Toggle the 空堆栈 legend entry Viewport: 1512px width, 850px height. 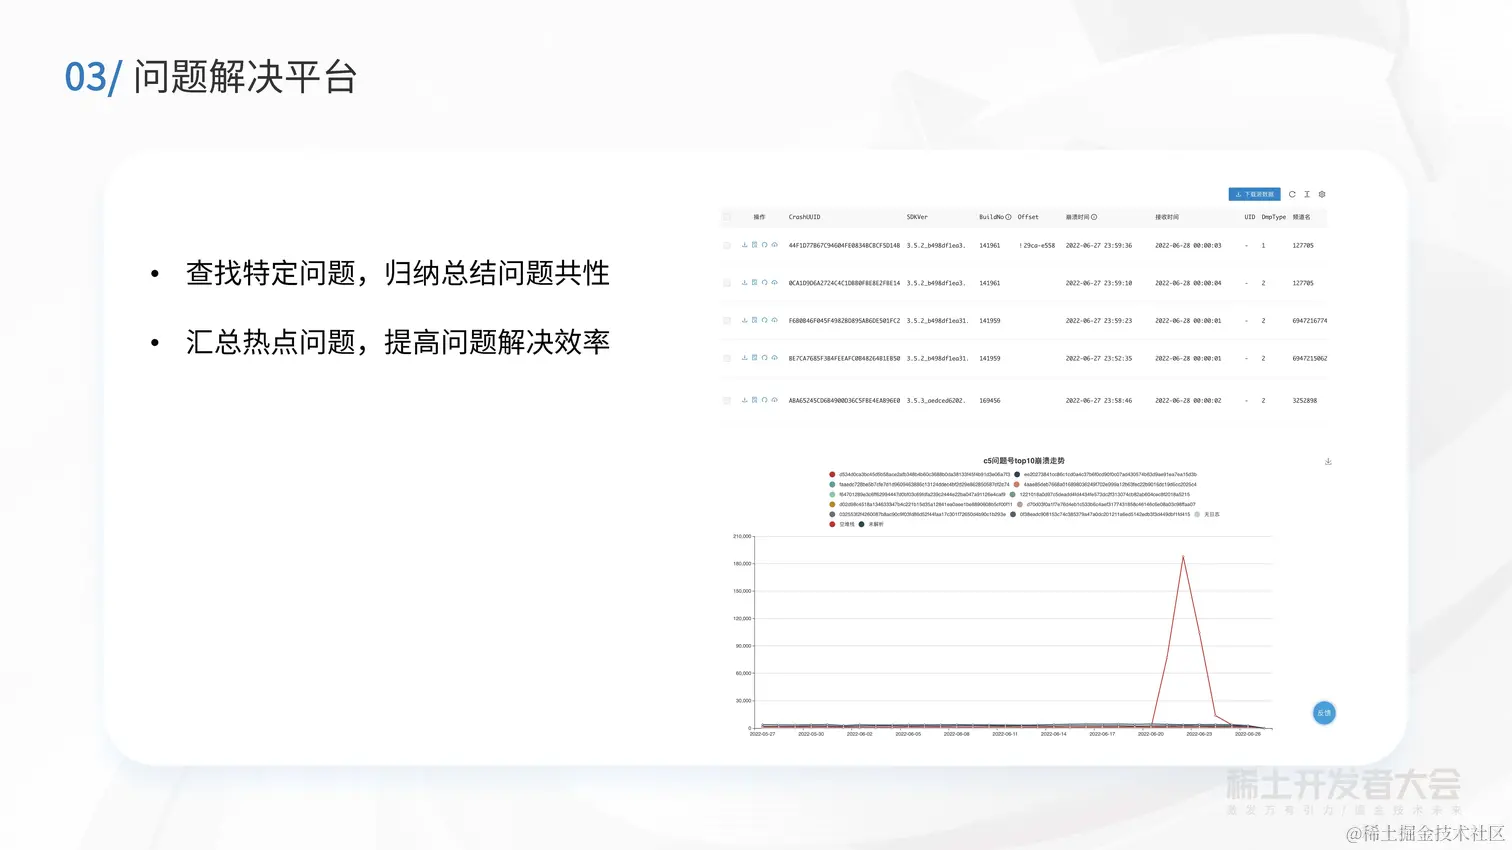842,524
